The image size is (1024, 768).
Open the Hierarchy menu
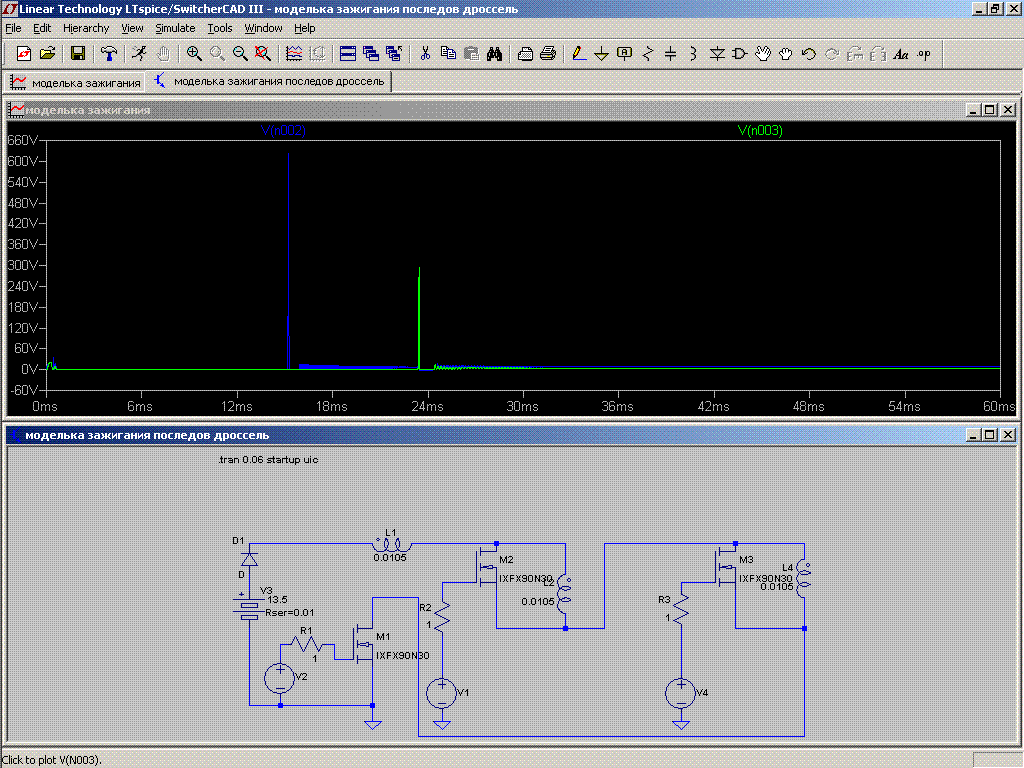tap(86, 28)
